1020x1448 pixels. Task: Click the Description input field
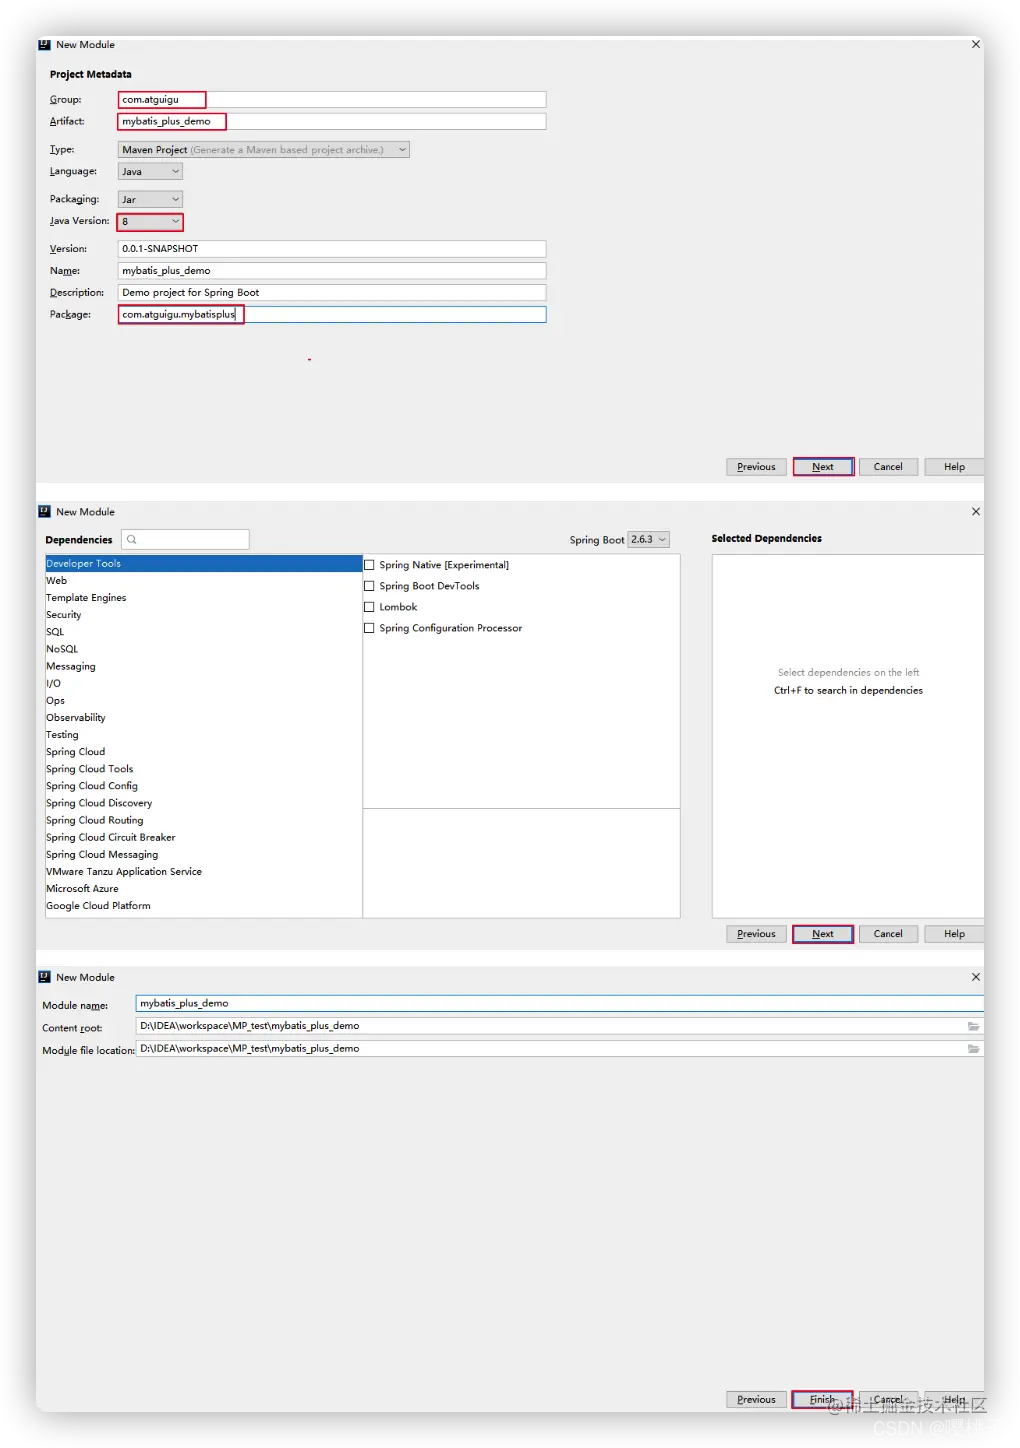click(332, 293)
